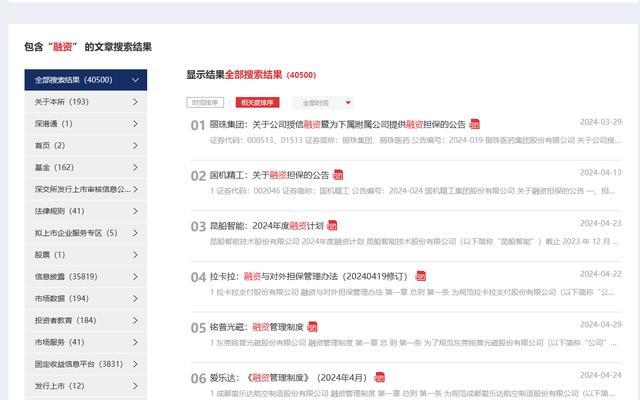Screen dimensions: 640x400
Task: Click the 包含“融资”的文章搜索结果 title
Action: (x=88, y=47)
